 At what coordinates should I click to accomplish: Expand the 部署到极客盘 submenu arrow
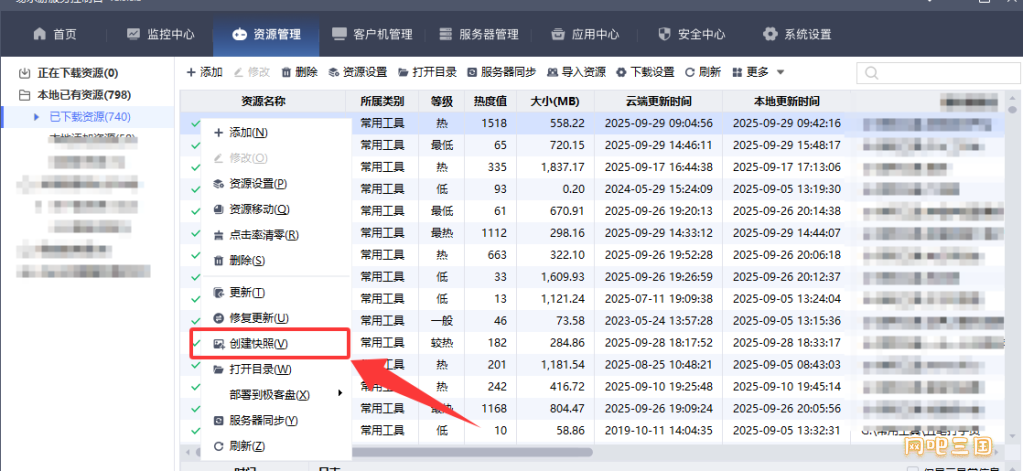click(x=340, y=394)
